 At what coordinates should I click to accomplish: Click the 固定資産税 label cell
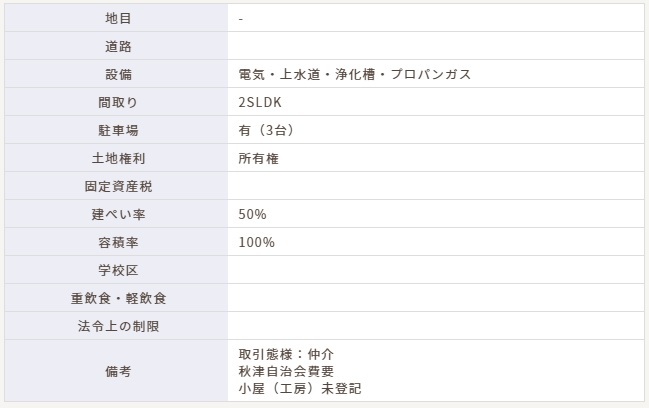coord(118,186)
